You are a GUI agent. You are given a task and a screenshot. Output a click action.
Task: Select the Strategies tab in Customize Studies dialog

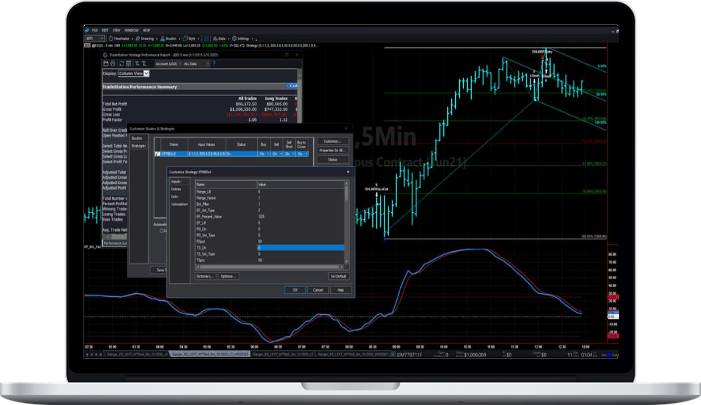138,147
